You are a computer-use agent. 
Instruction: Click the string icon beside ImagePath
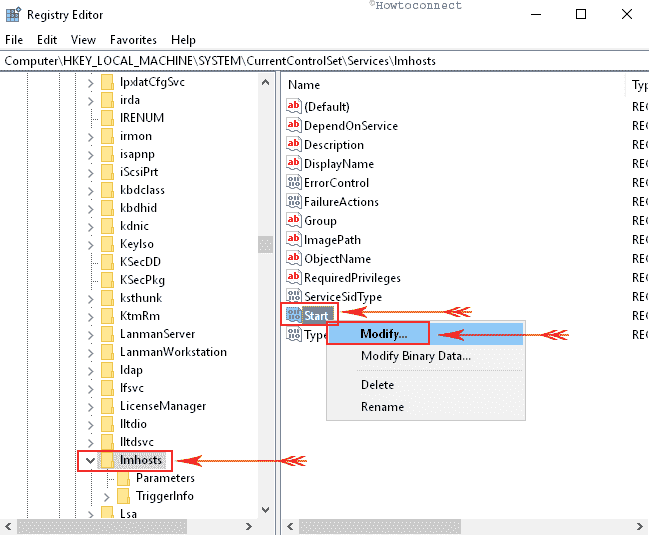pyautogui.click(x=293, y=240)
